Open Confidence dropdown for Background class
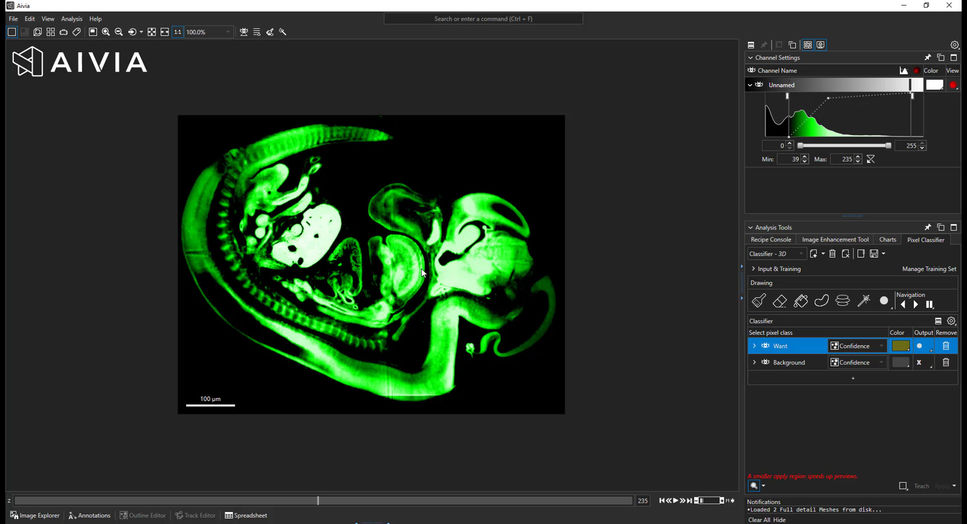Image resolution: width=967 pixels, height=524 pixels. (857, 363)
